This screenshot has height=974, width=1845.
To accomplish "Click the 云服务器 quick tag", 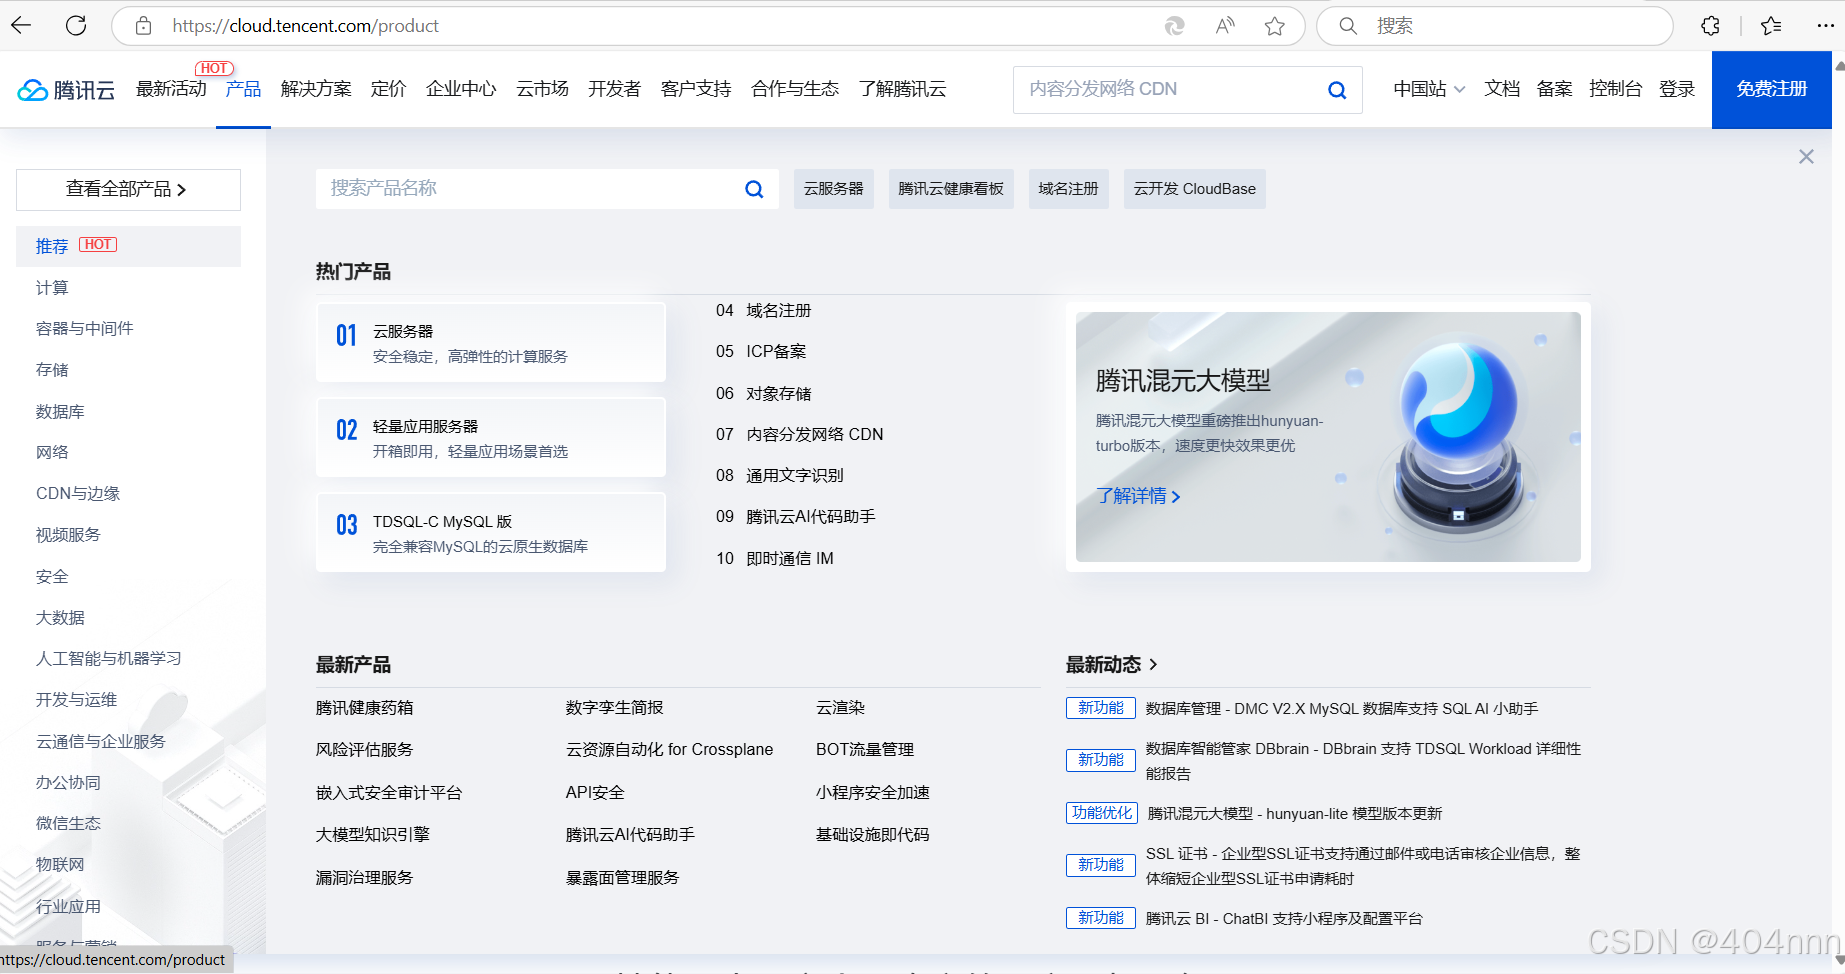I will [x=833, y=189].
